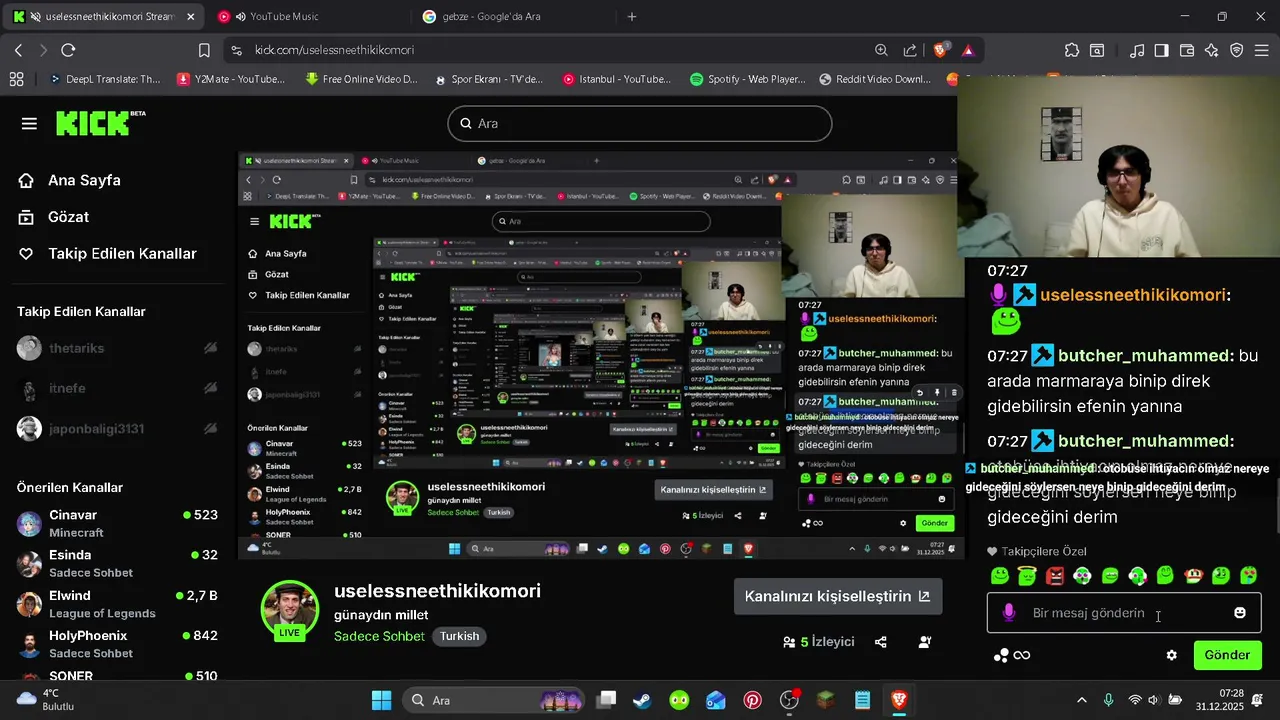Share page icon in address bar
This screenshot has width=1280, height=720.
coord(910,50)
